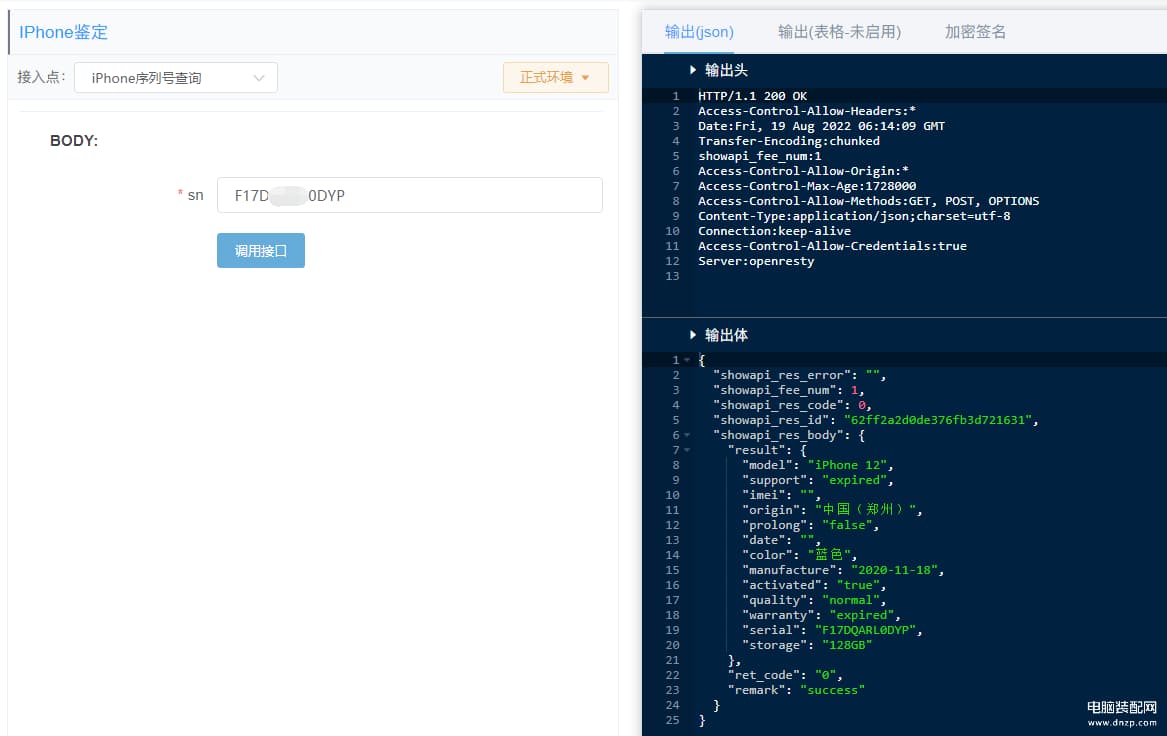
Task: Click the 调用接口 button
Action: click(260, 251)
